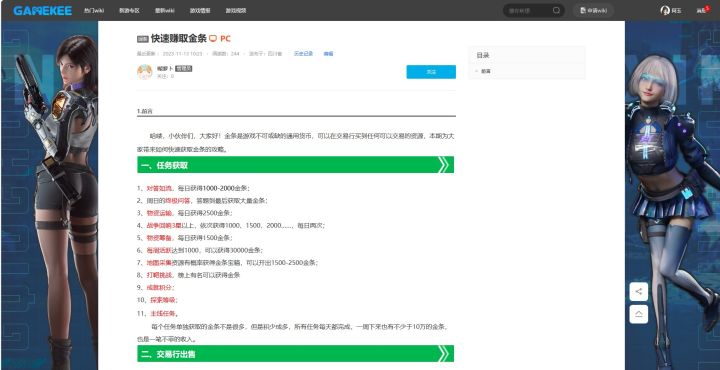Open the red 打靶挑战 link
The width and height of the screenshot is (720, 370).
[x=159, y=275]
